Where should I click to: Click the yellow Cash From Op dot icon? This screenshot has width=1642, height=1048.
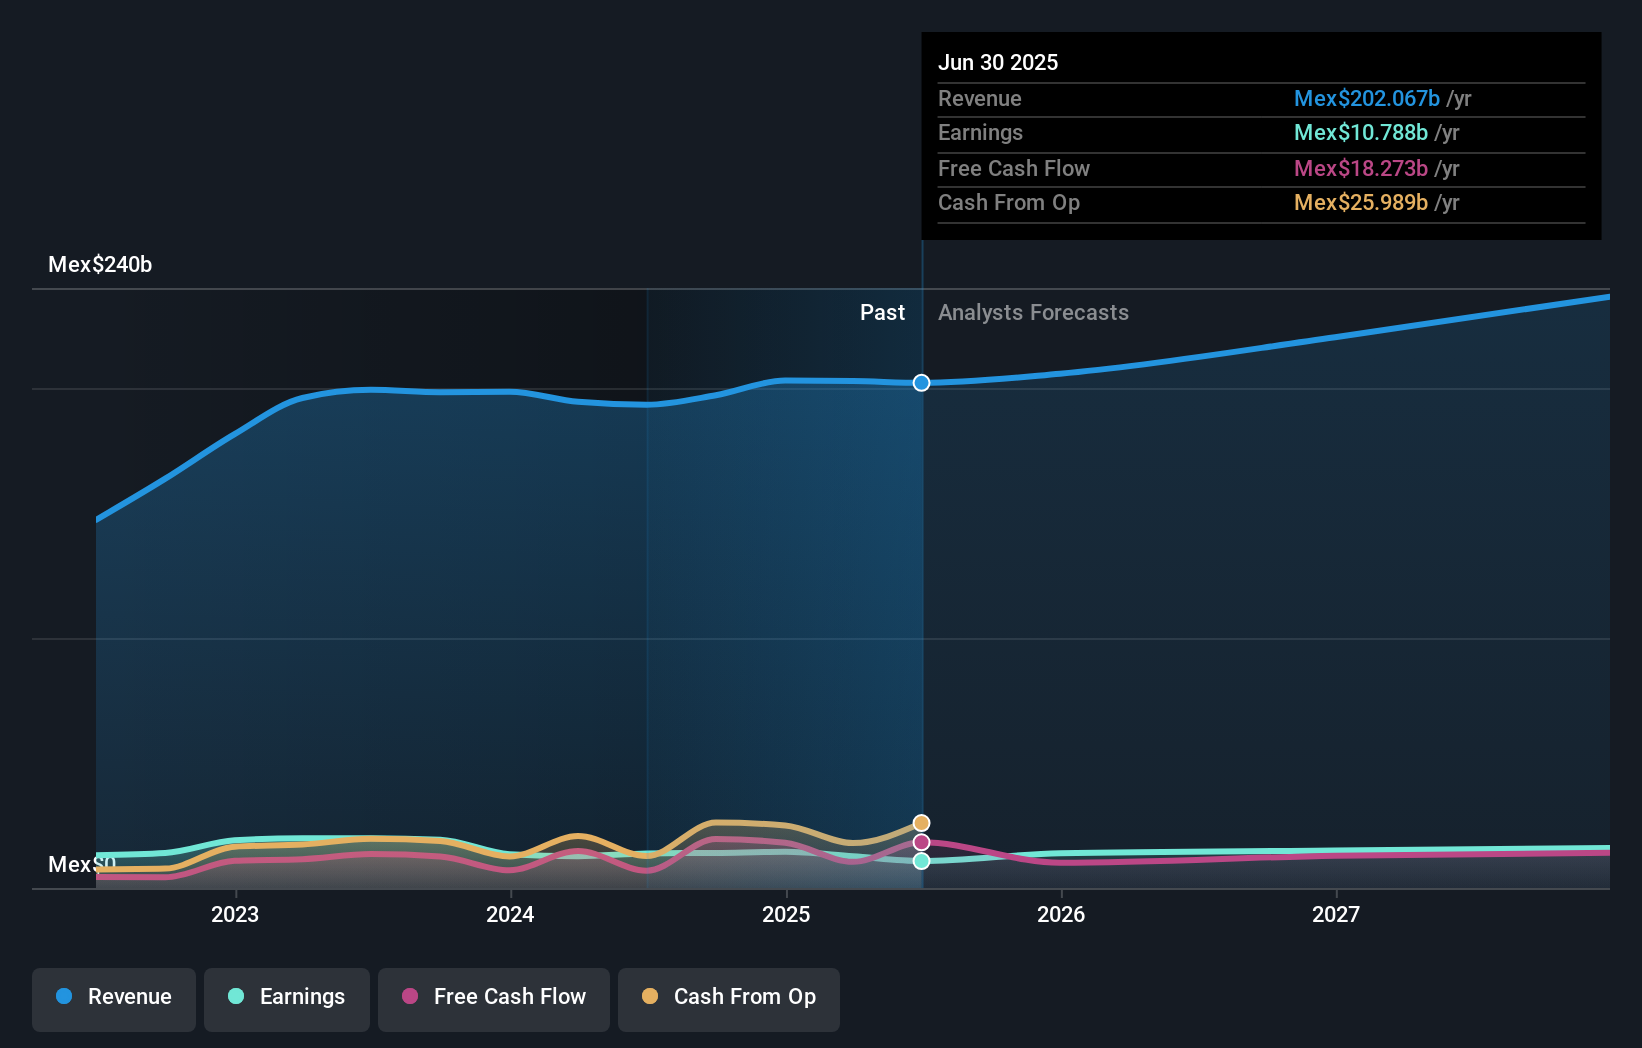(652, 997)
